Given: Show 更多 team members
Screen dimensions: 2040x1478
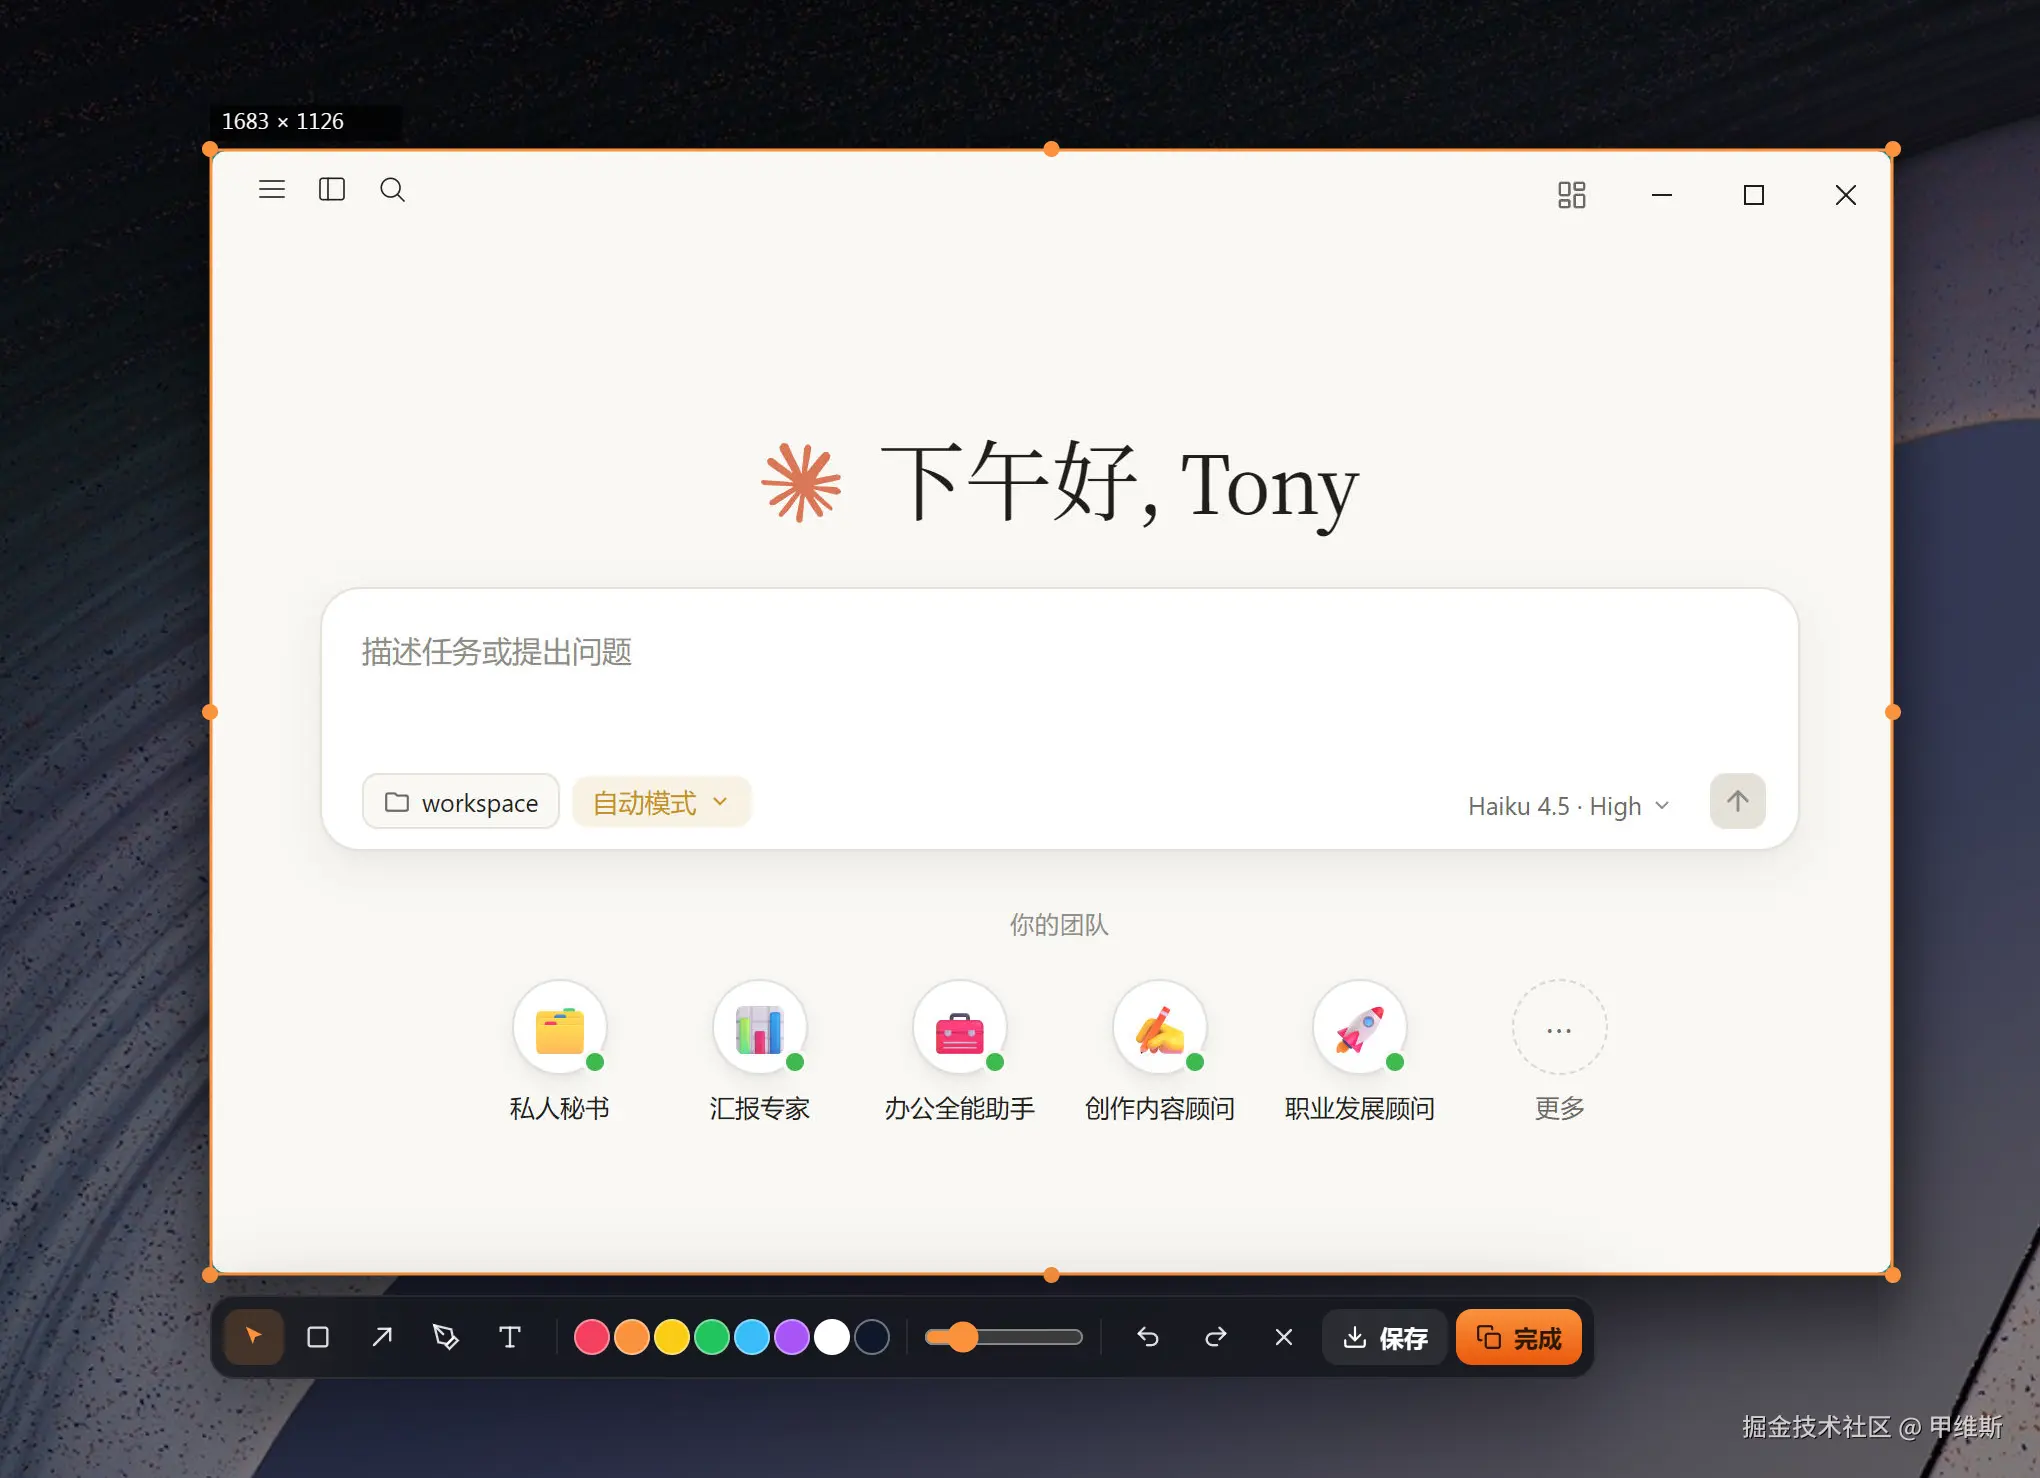Looking at the screenshot, I should click(x=1560, y=1051).
